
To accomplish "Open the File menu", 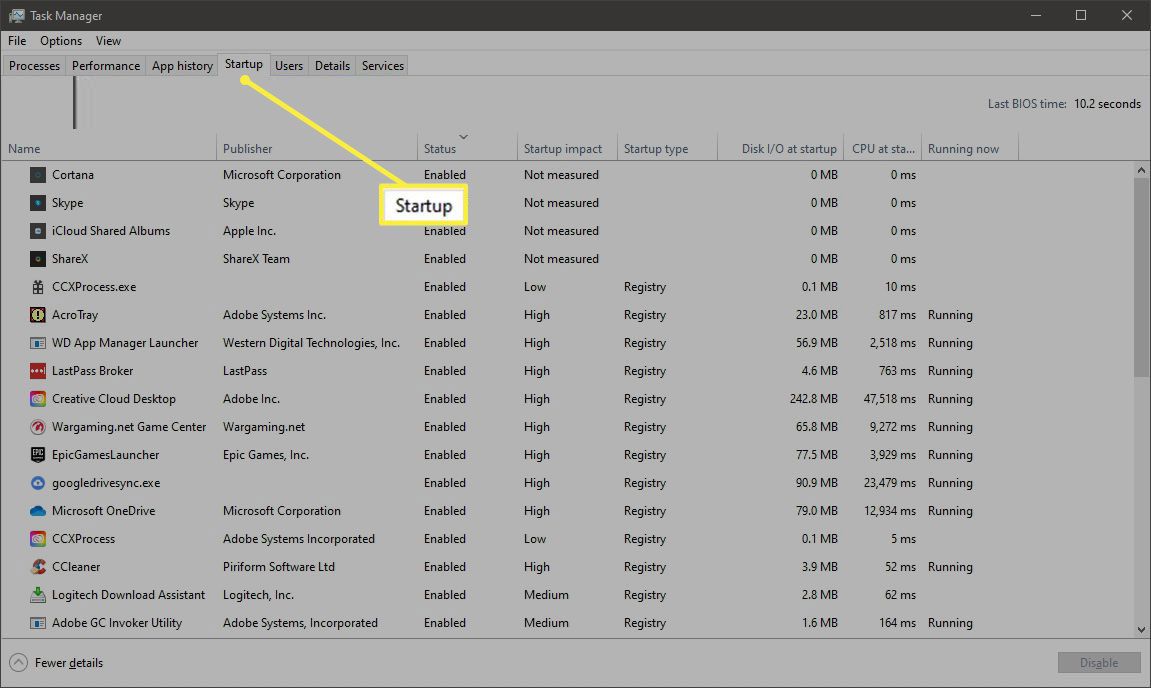I will pos(17,40).
